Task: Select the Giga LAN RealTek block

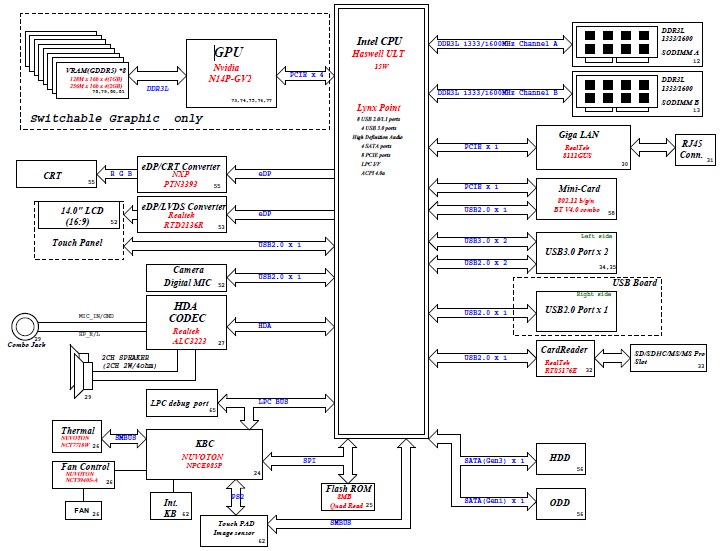Action: tap(583, 147)
